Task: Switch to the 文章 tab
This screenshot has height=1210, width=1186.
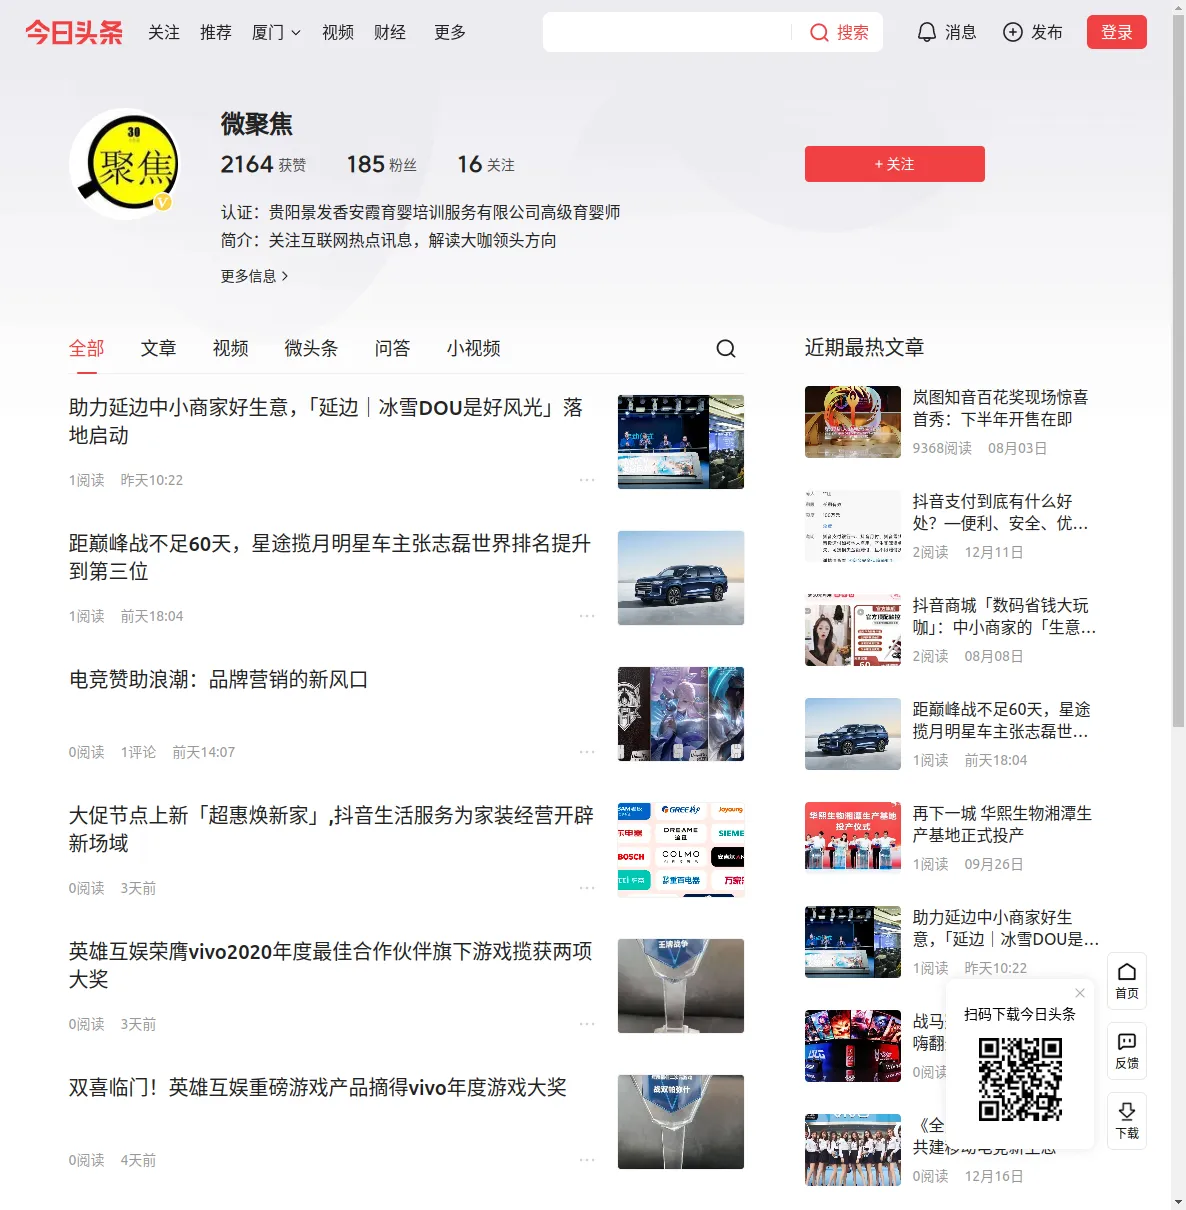Action: coord(159,348)
